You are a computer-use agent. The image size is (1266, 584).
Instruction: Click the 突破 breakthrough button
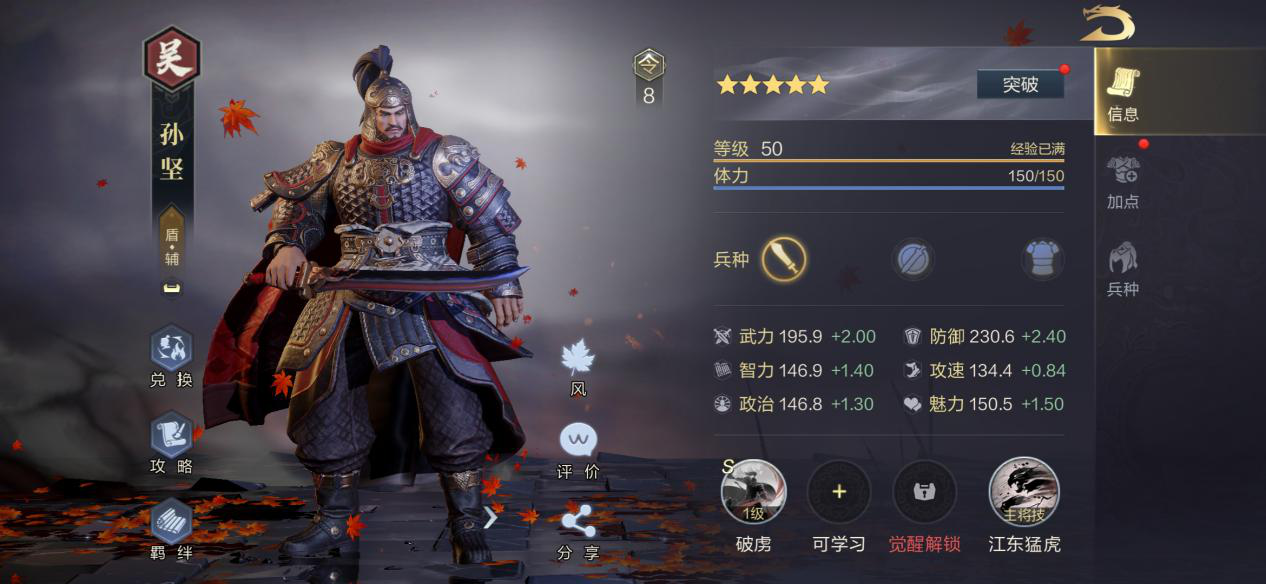[1020, 84]
